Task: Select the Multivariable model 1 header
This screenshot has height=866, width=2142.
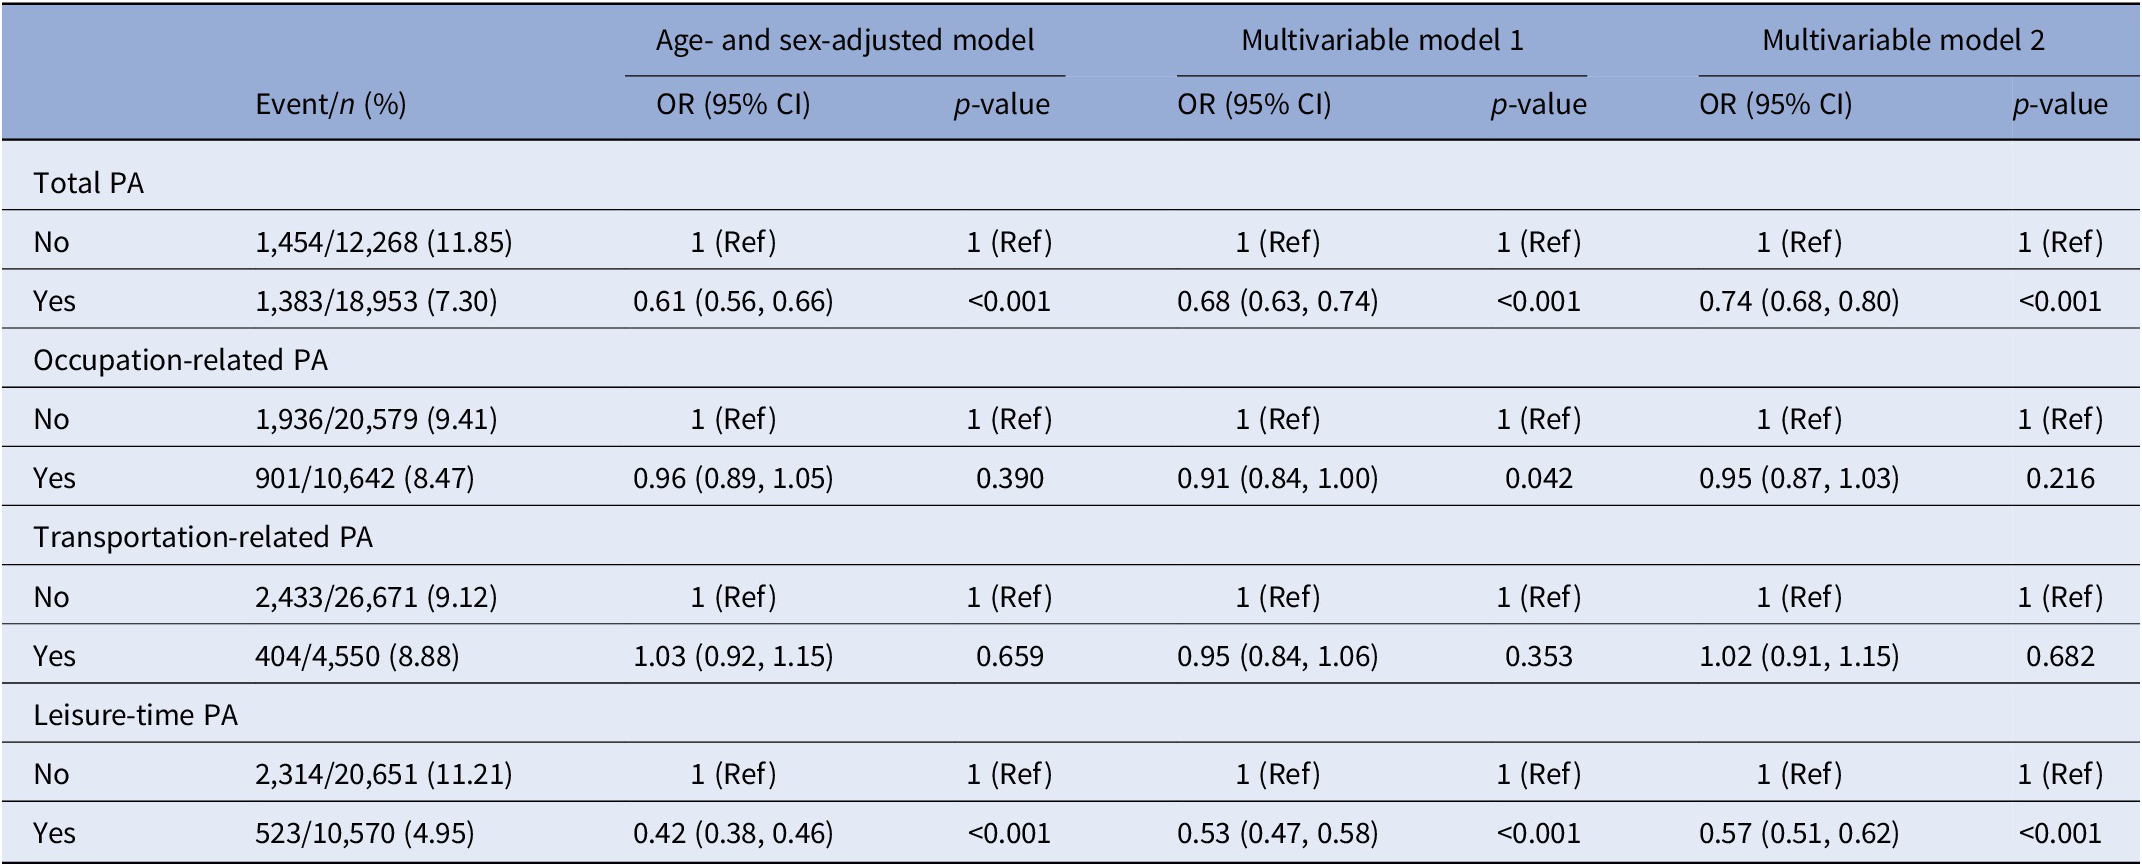Action: (x=1382, y=40)
